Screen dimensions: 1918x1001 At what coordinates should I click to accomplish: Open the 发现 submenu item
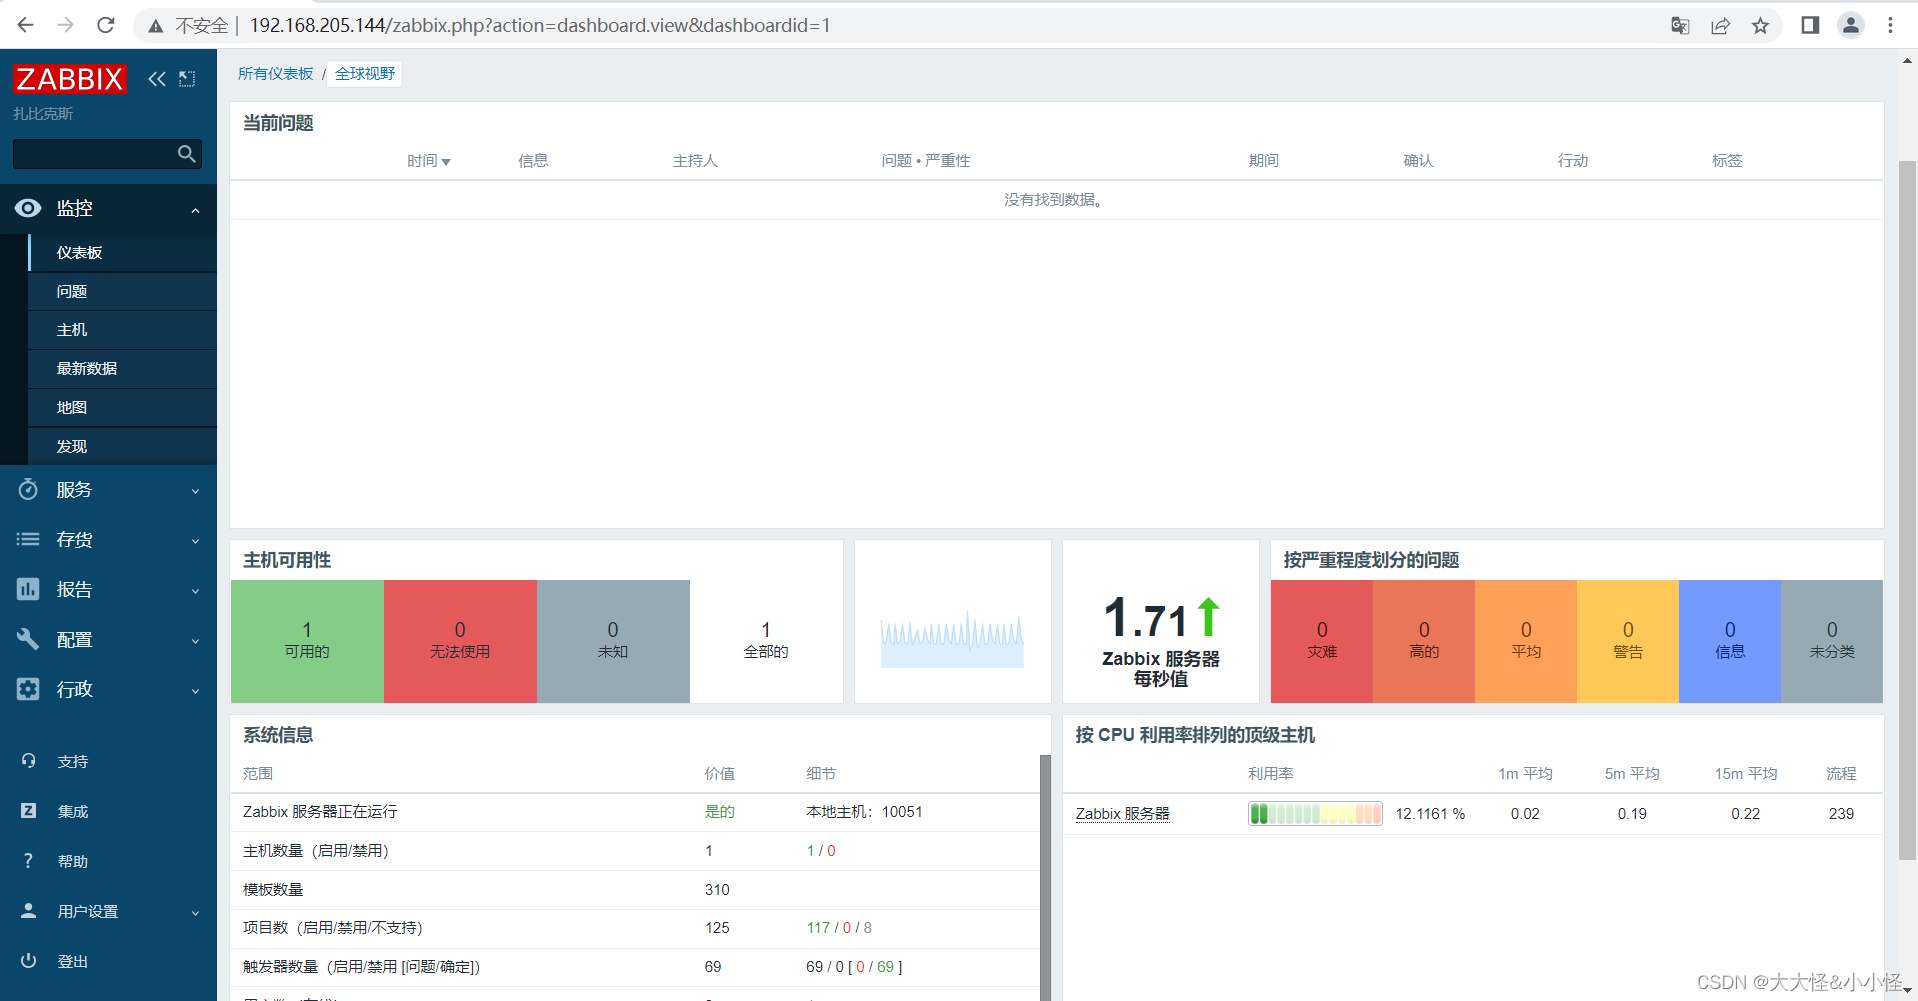tap(123, 447)
